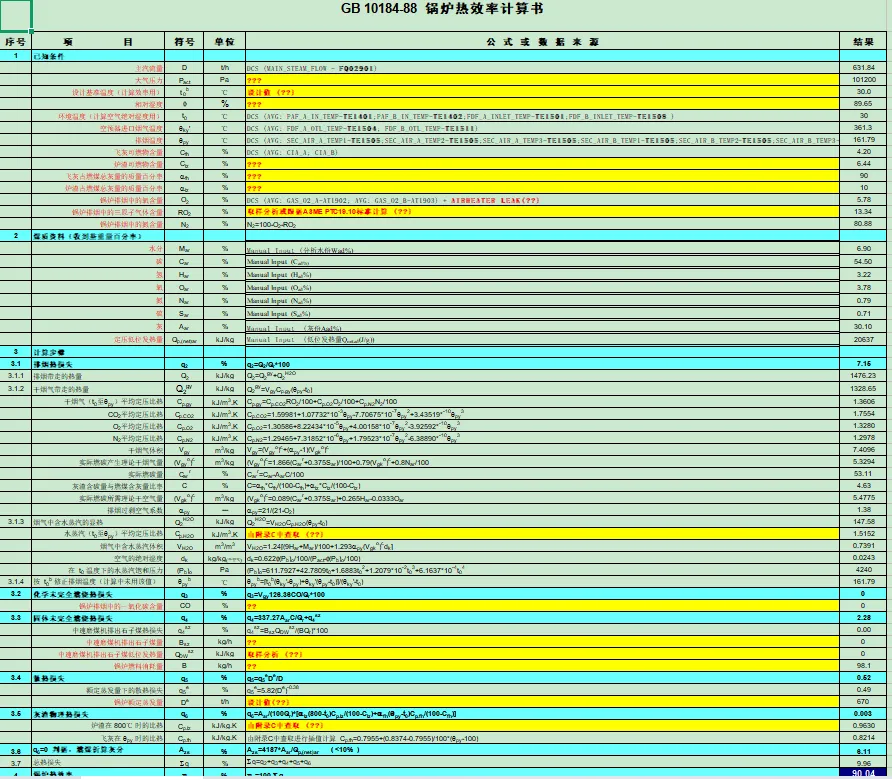Select result value 101200
Image resolution: width=892 pixels, height=779 pixels.
tap(863, 80)
